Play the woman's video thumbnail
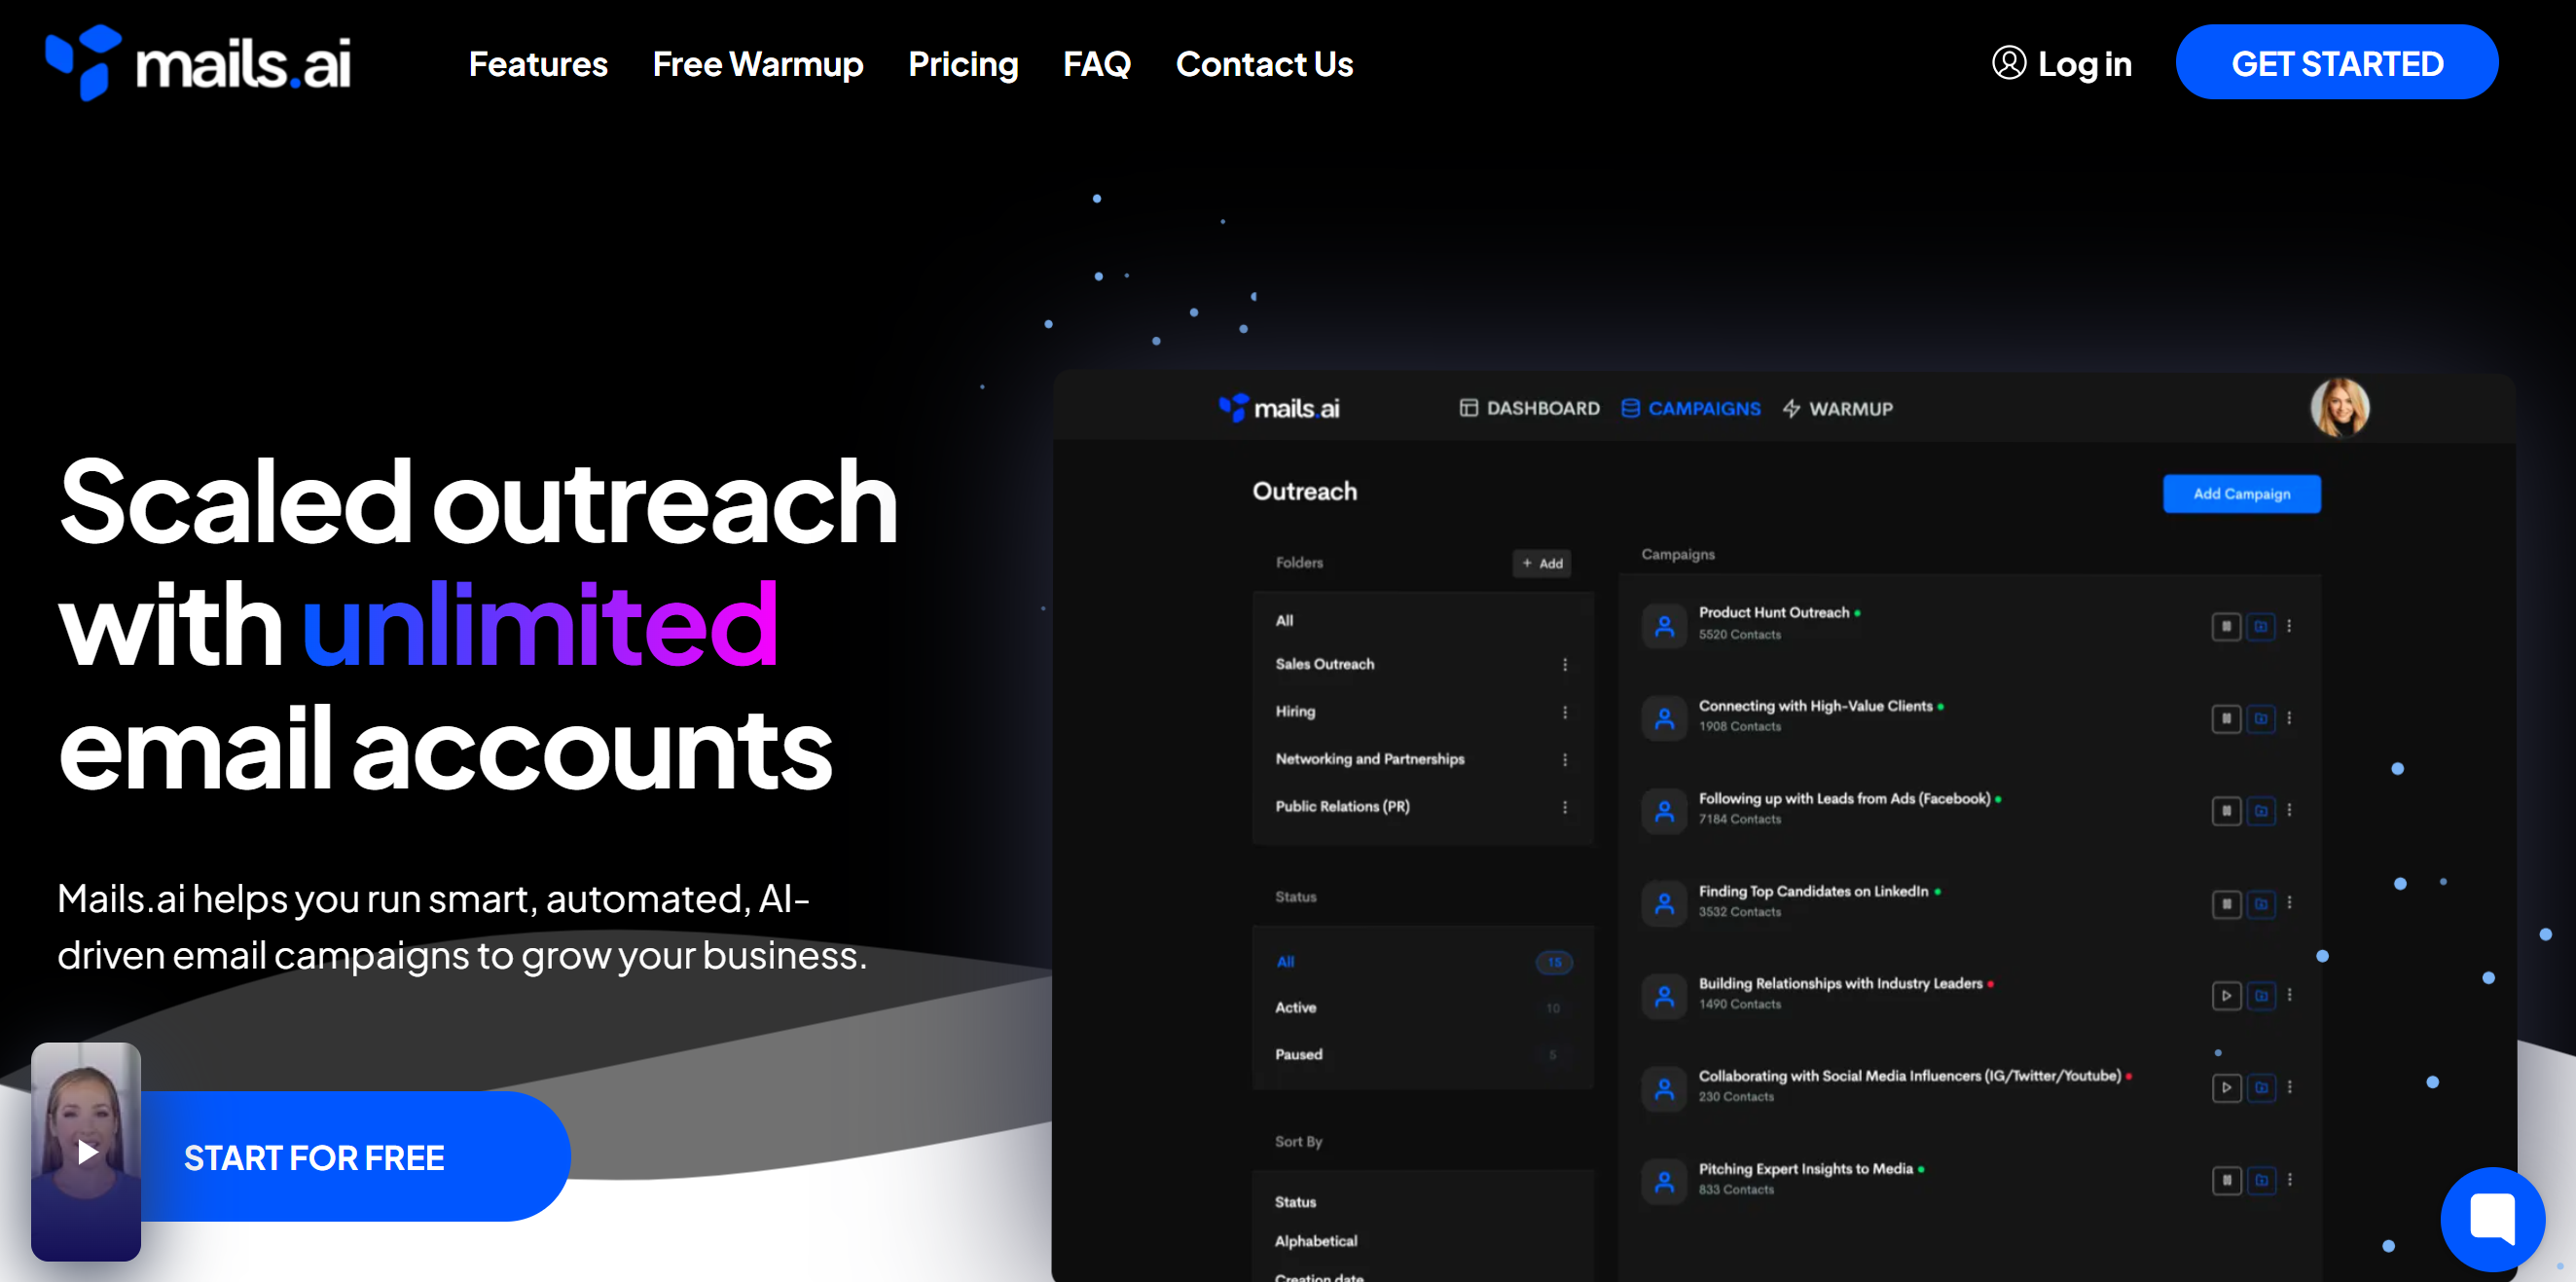This screenshot has height=1282, width=2576. [x=86, y=1151]
